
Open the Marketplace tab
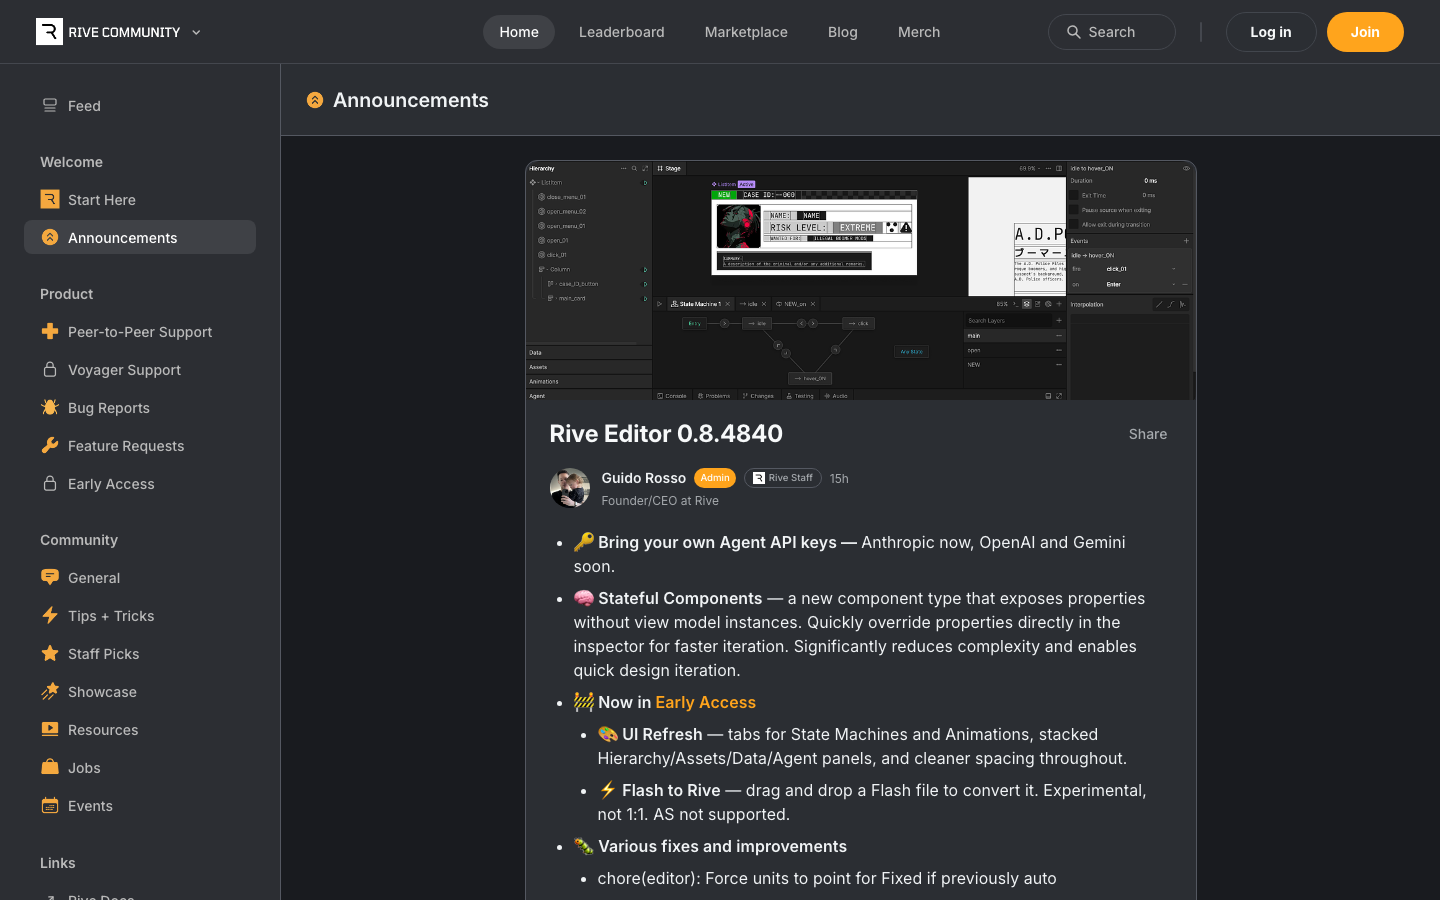point(746,32)
